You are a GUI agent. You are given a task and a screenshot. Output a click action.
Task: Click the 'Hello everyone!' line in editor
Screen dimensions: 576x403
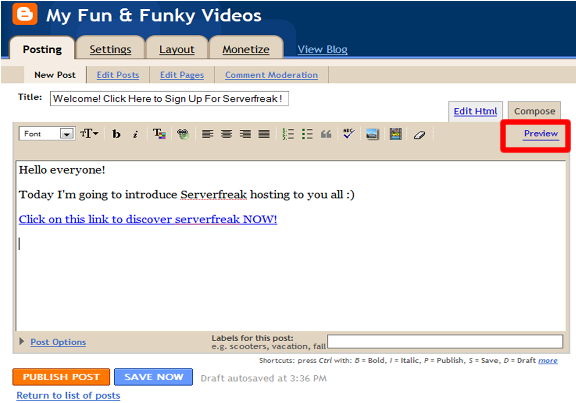[62, 170]
